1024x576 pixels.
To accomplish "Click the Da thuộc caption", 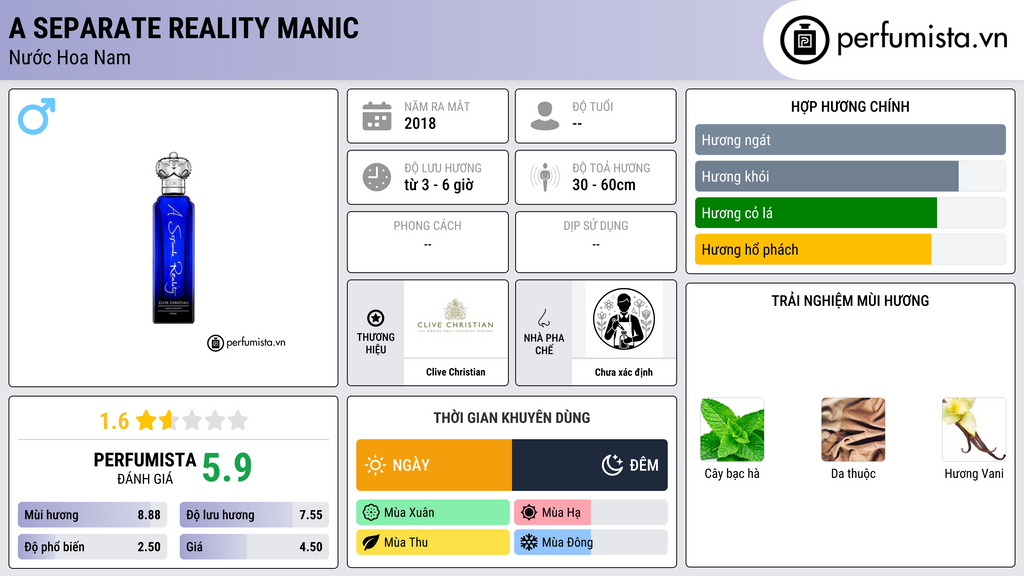I will point(853,473).
